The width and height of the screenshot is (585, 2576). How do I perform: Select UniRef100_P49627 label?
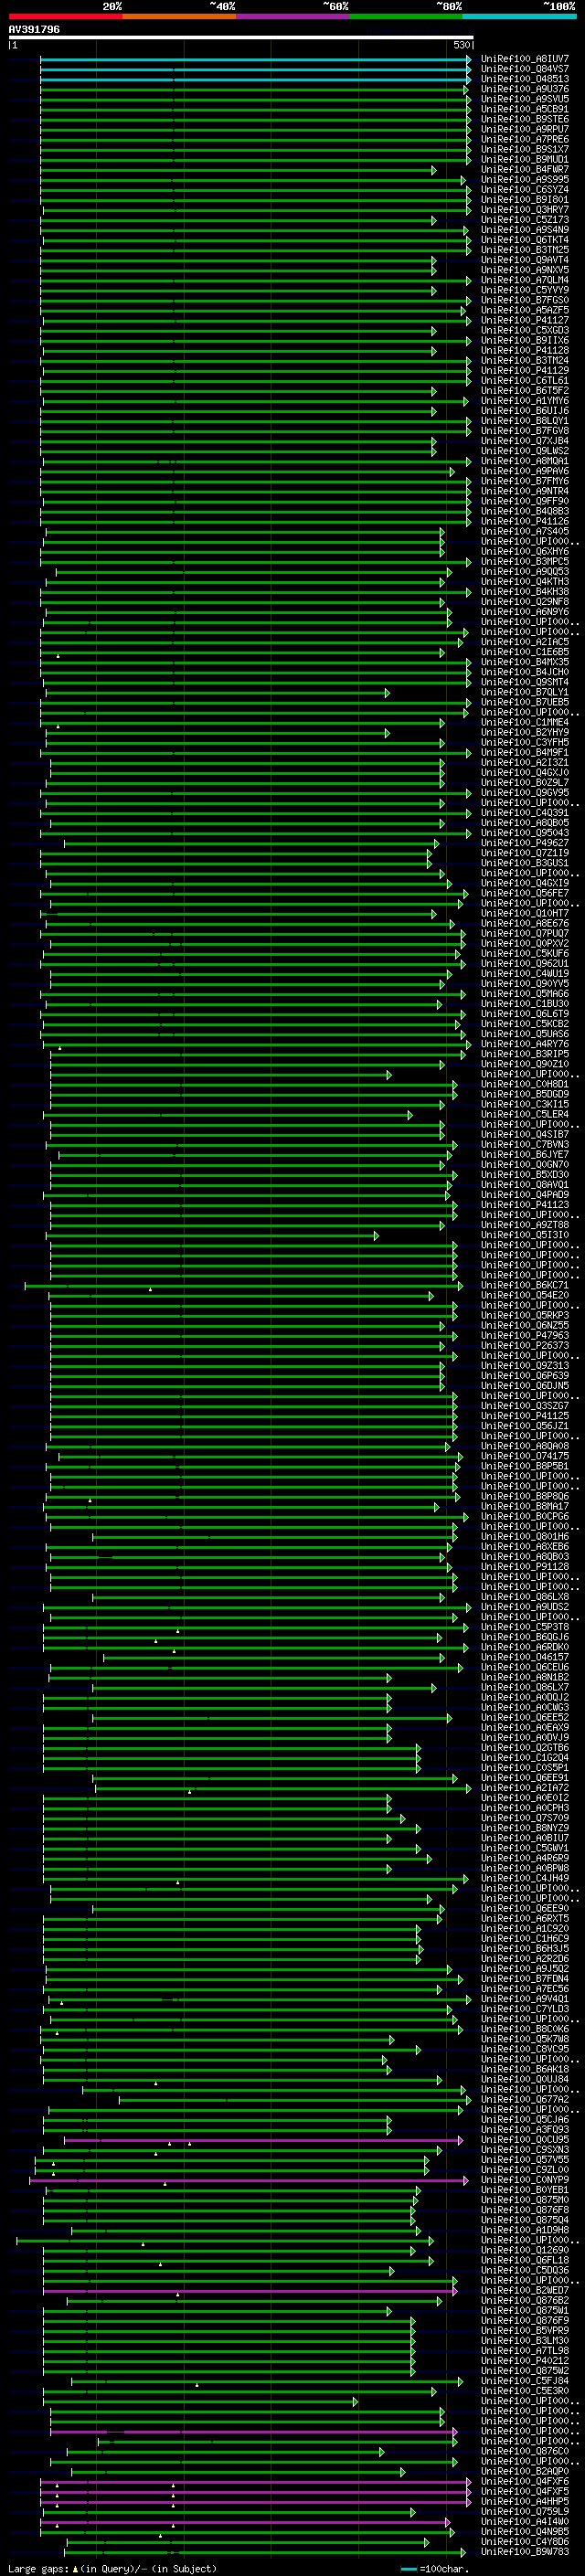click(525, 843)
